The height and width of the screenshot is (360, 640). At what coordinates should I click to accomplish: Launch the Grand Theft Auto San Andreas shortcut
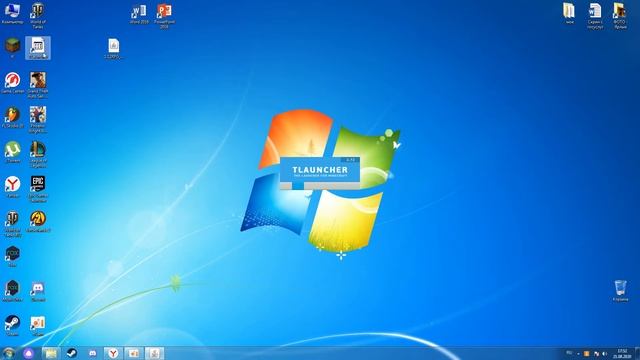point(38,85)
